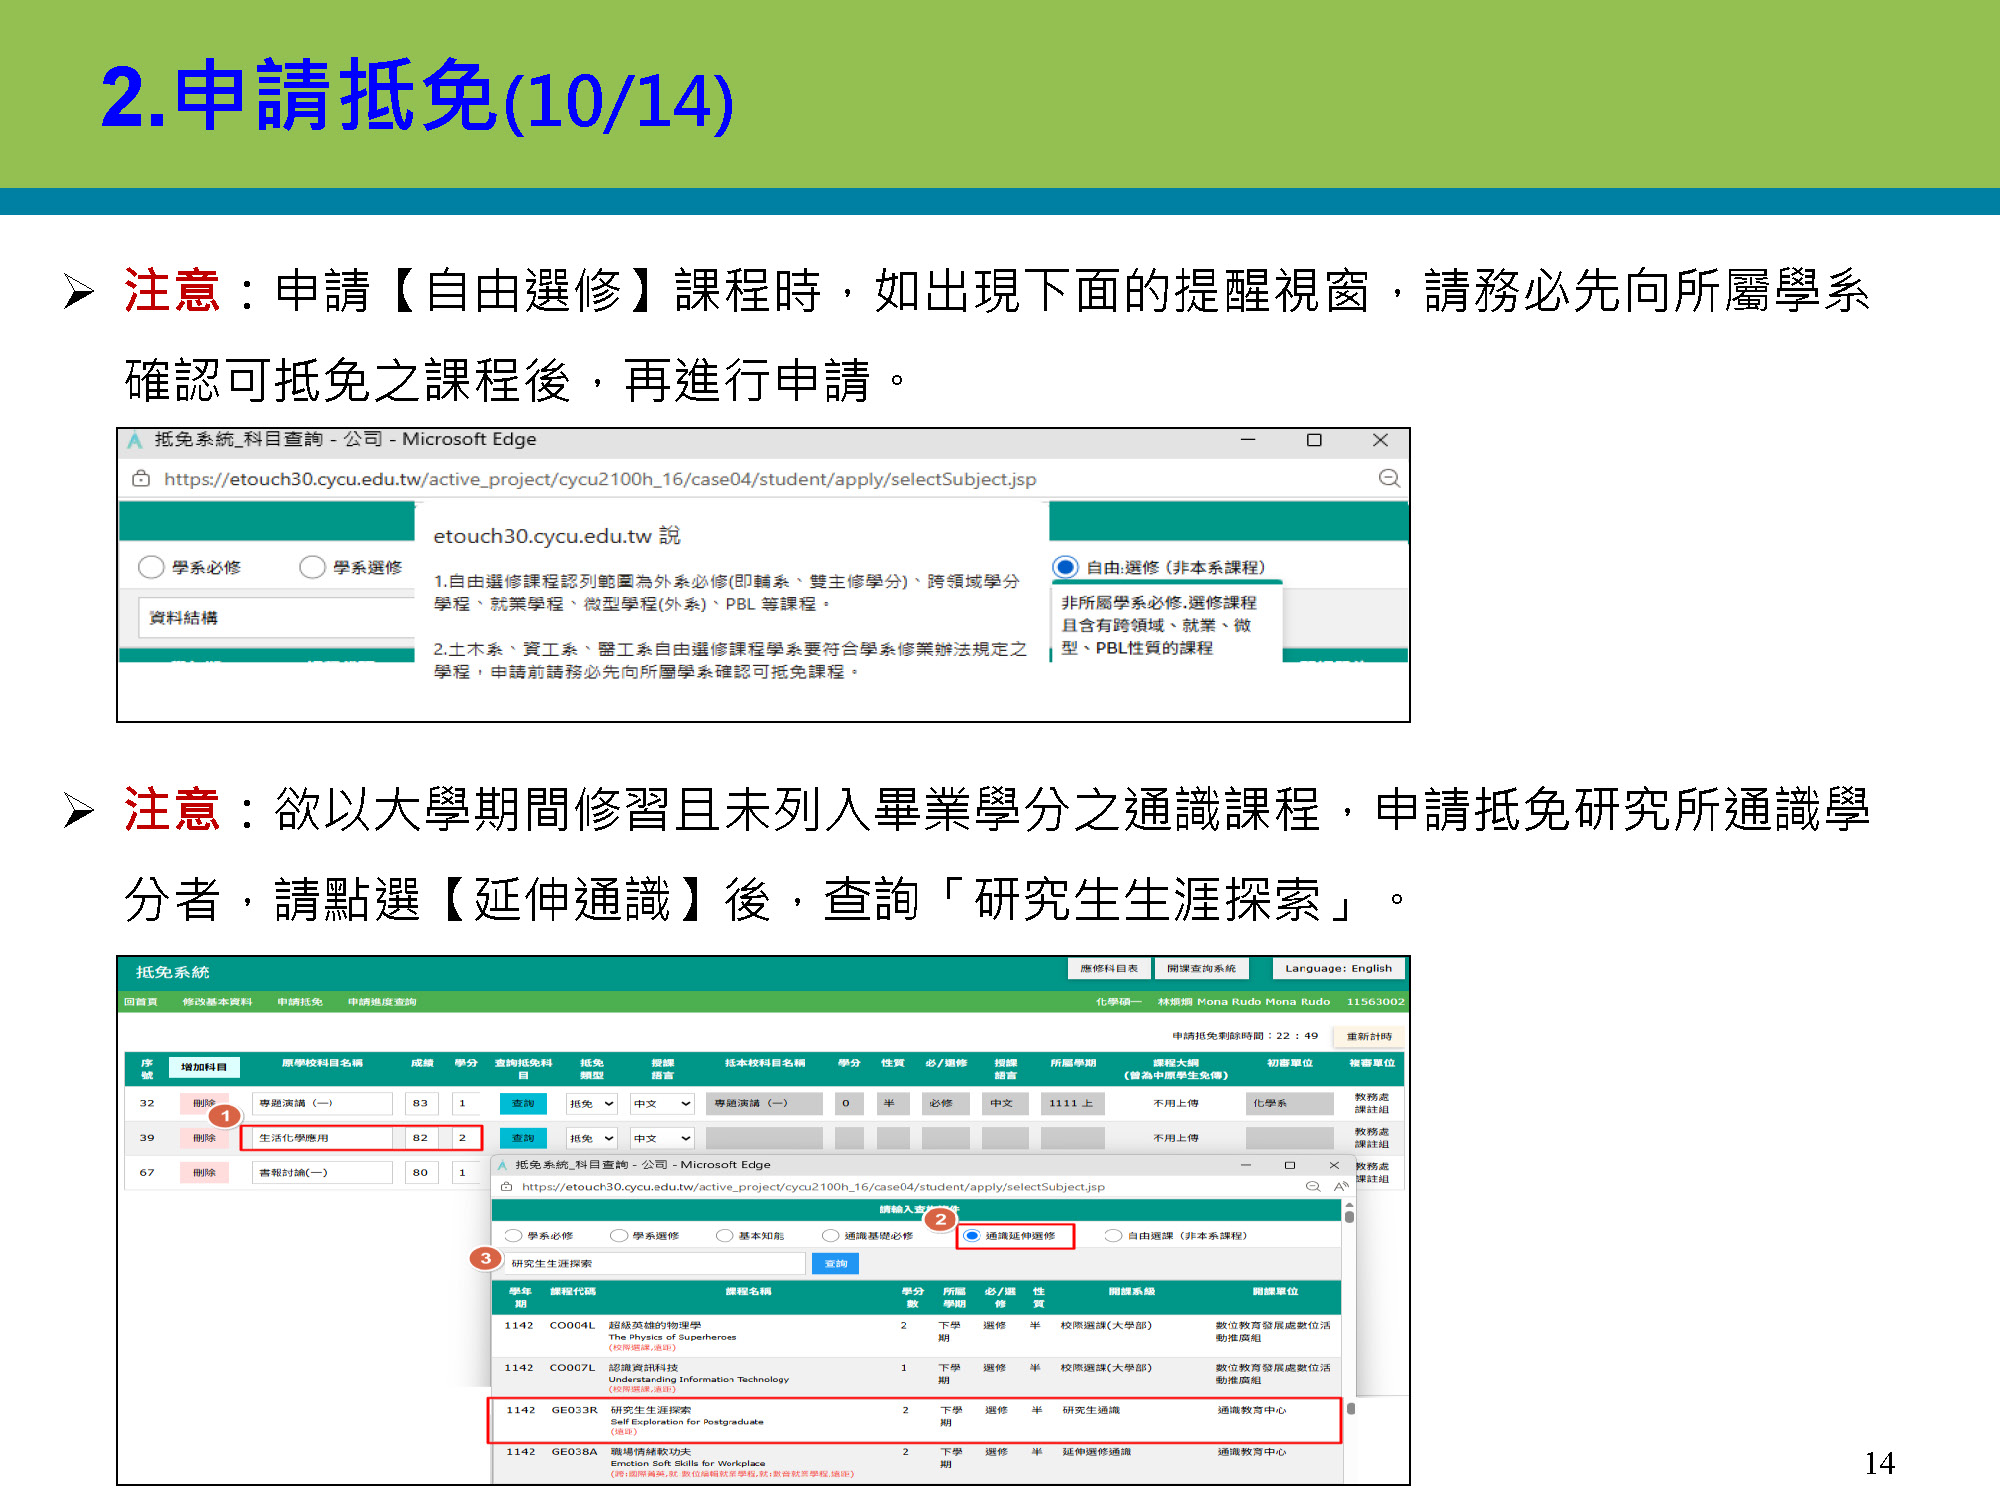Select GE033R 研究生生涯探索 course row
Viewport: 2000px width, 1500px height.
coord(914,1420)
